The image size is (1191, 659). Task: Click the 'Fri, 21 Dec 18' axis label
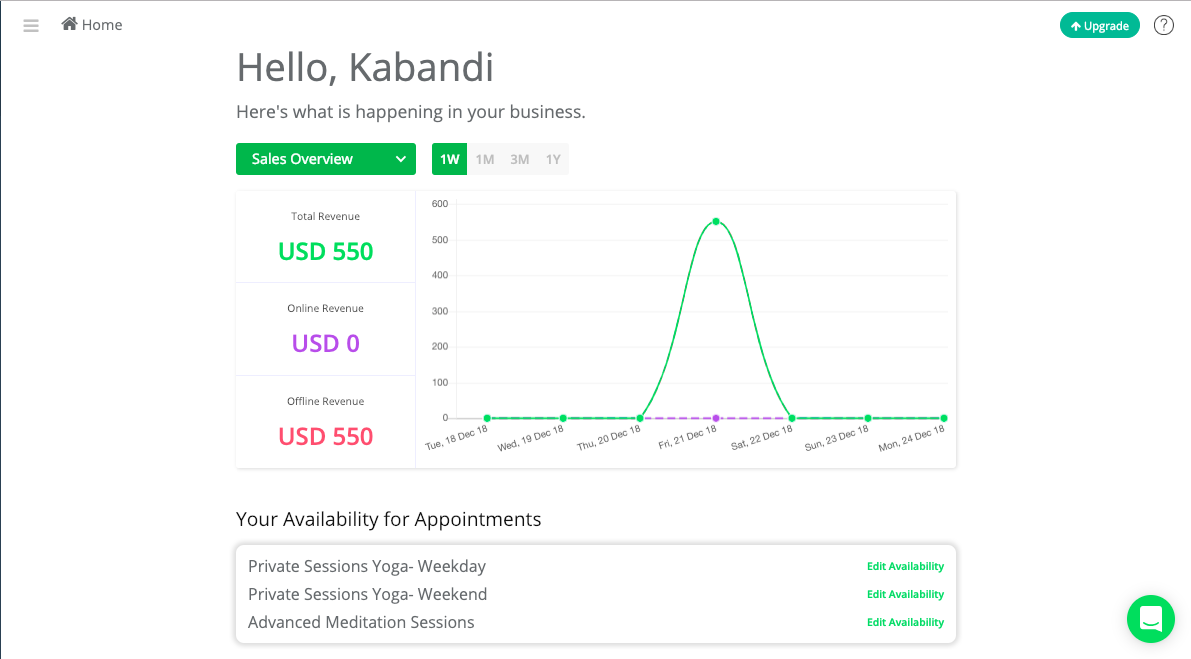pos(687,437)
